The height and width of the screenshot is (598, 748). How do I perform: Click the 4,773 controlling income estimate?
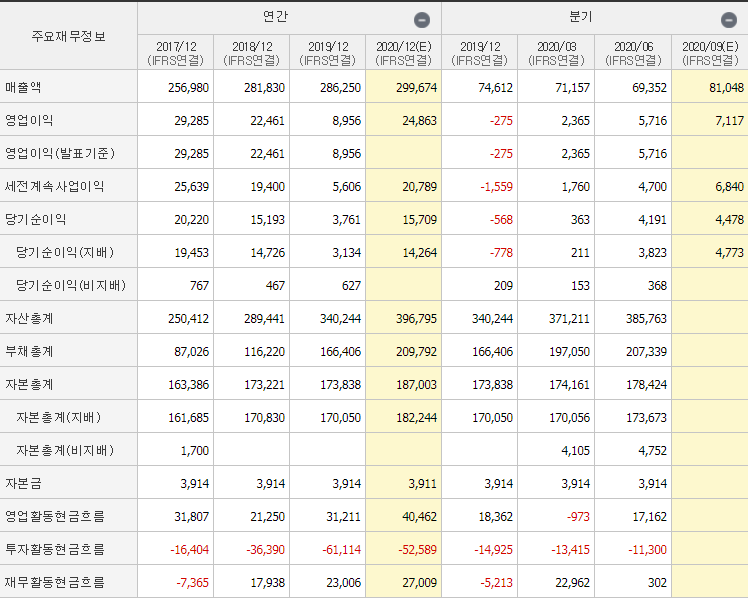tap(729, 252)
